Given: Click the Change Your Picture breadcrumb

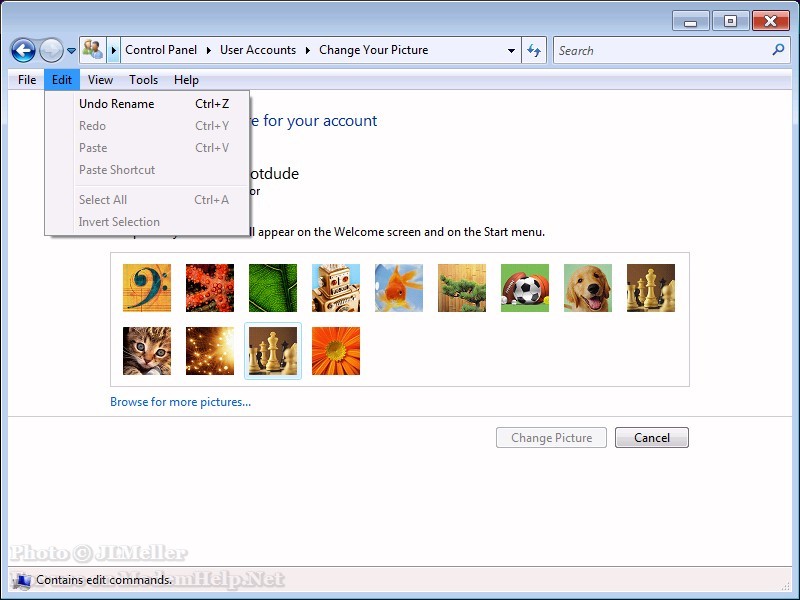Looking at the screenshot, I should (x=373, y=50).
